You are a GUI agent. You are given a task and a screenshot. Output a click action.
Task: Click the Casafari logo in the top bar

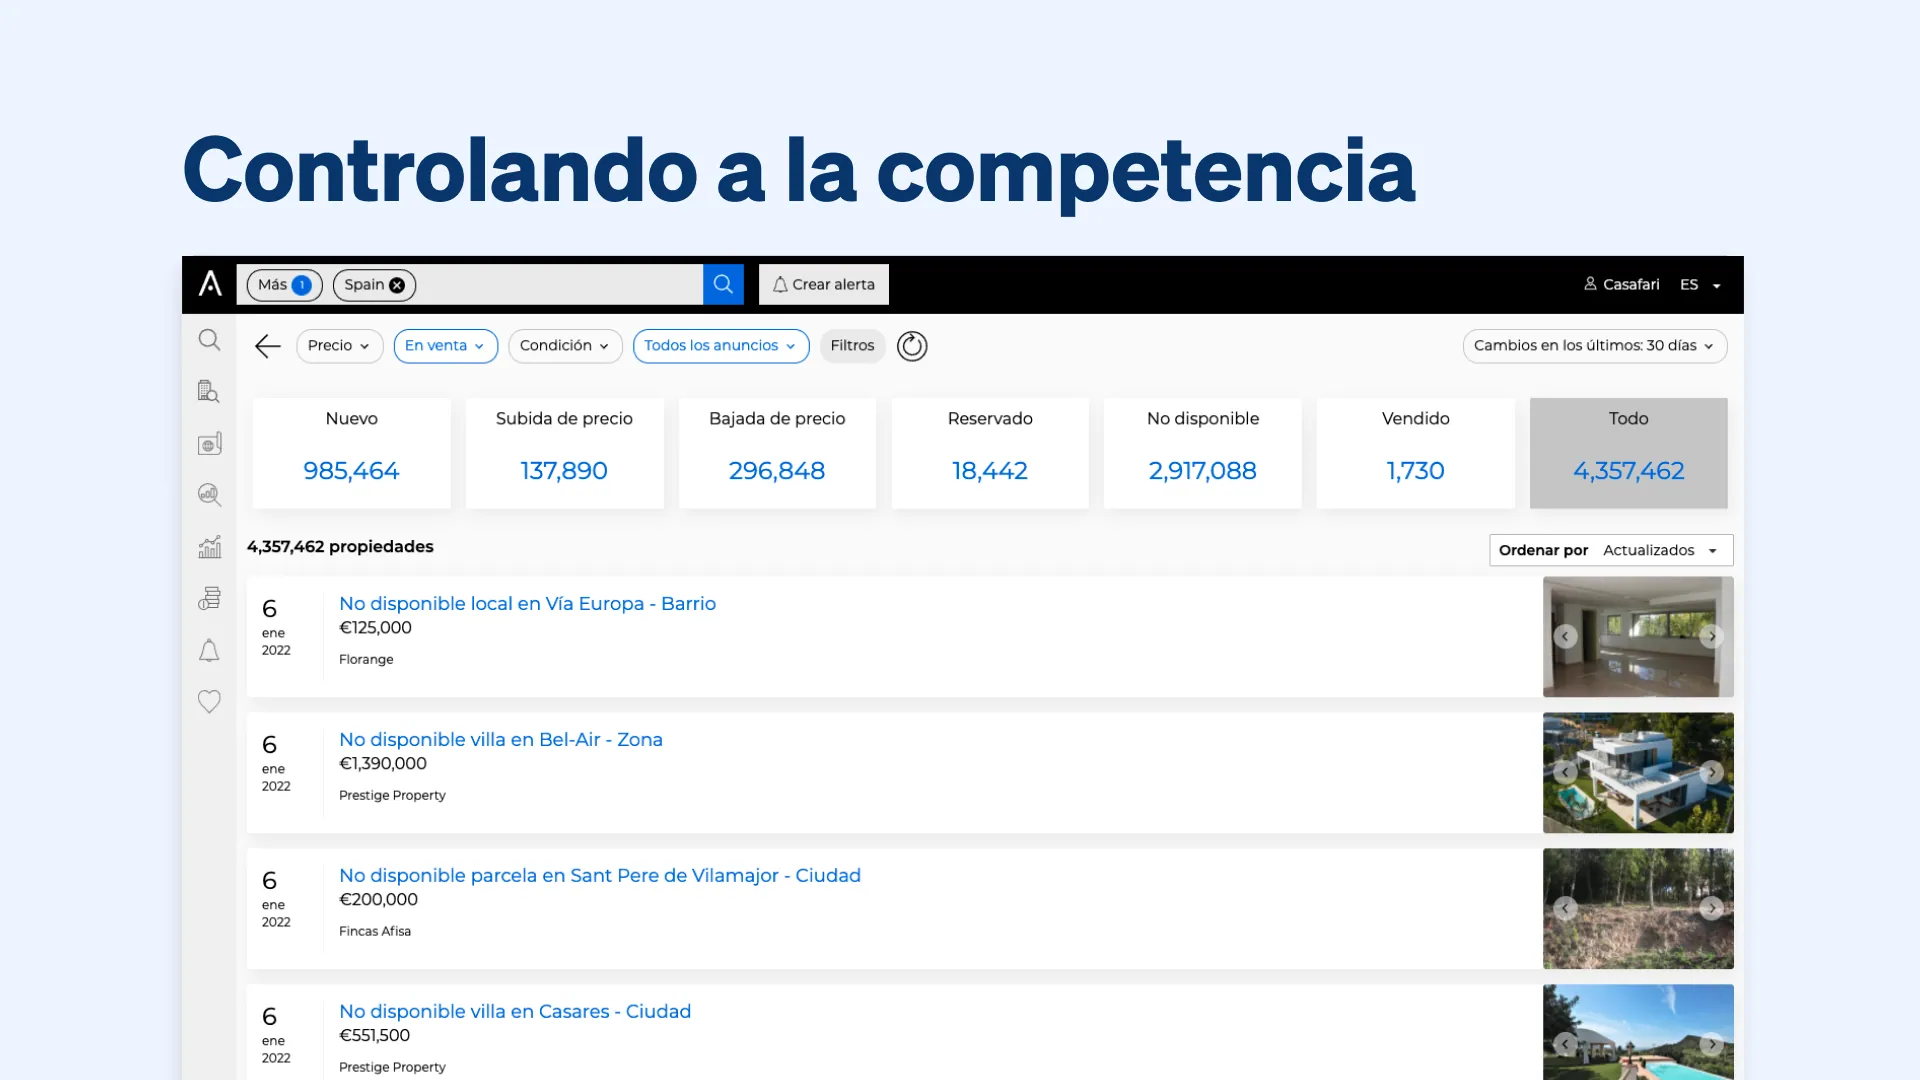(x=210, y=284)
